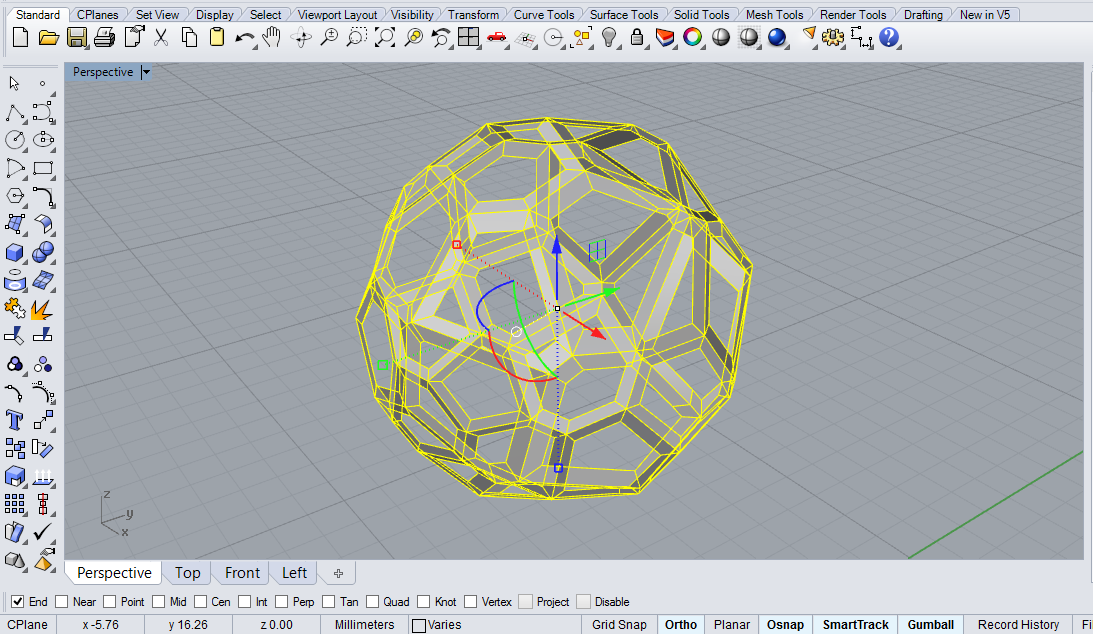Screen dimensions: 1093x634
Task: Select the Pan hand tool
Action: pos(272,37)
